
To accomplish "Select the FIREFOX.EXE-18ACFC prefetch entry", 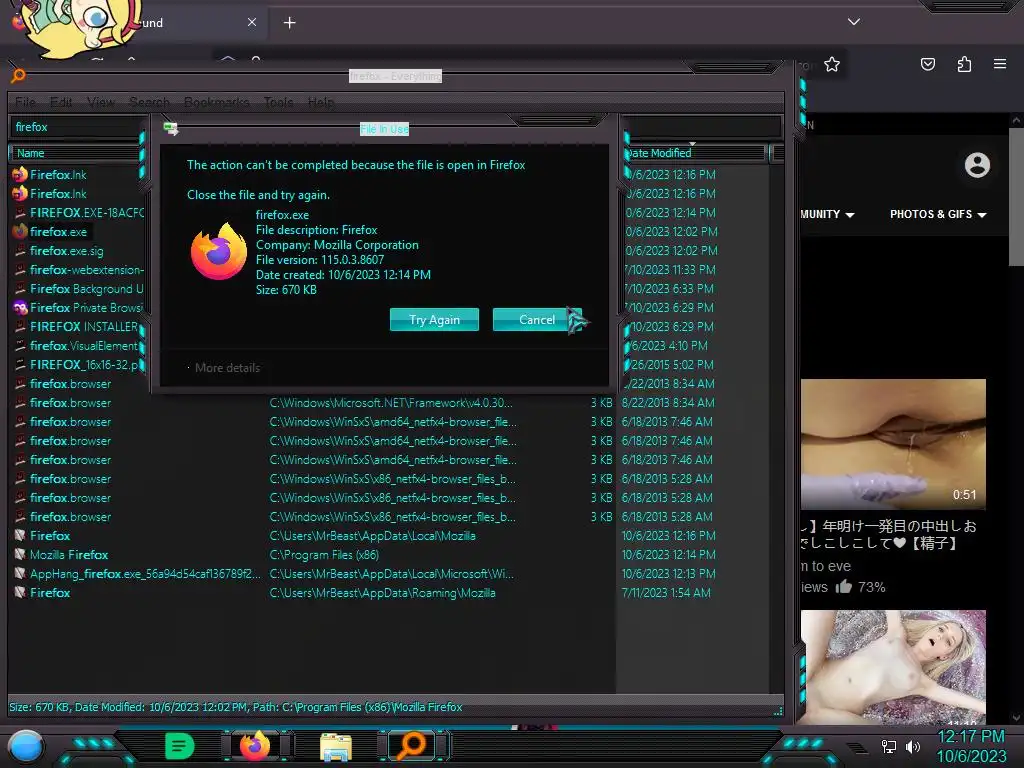I will pyautogui.click(x=86, y=213).
